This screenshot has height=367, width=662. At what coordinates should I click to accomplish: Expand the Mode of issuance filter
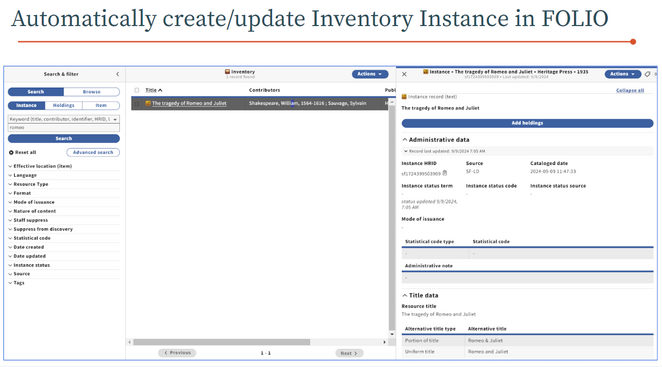pyautogui.click(x=31, y=202)
